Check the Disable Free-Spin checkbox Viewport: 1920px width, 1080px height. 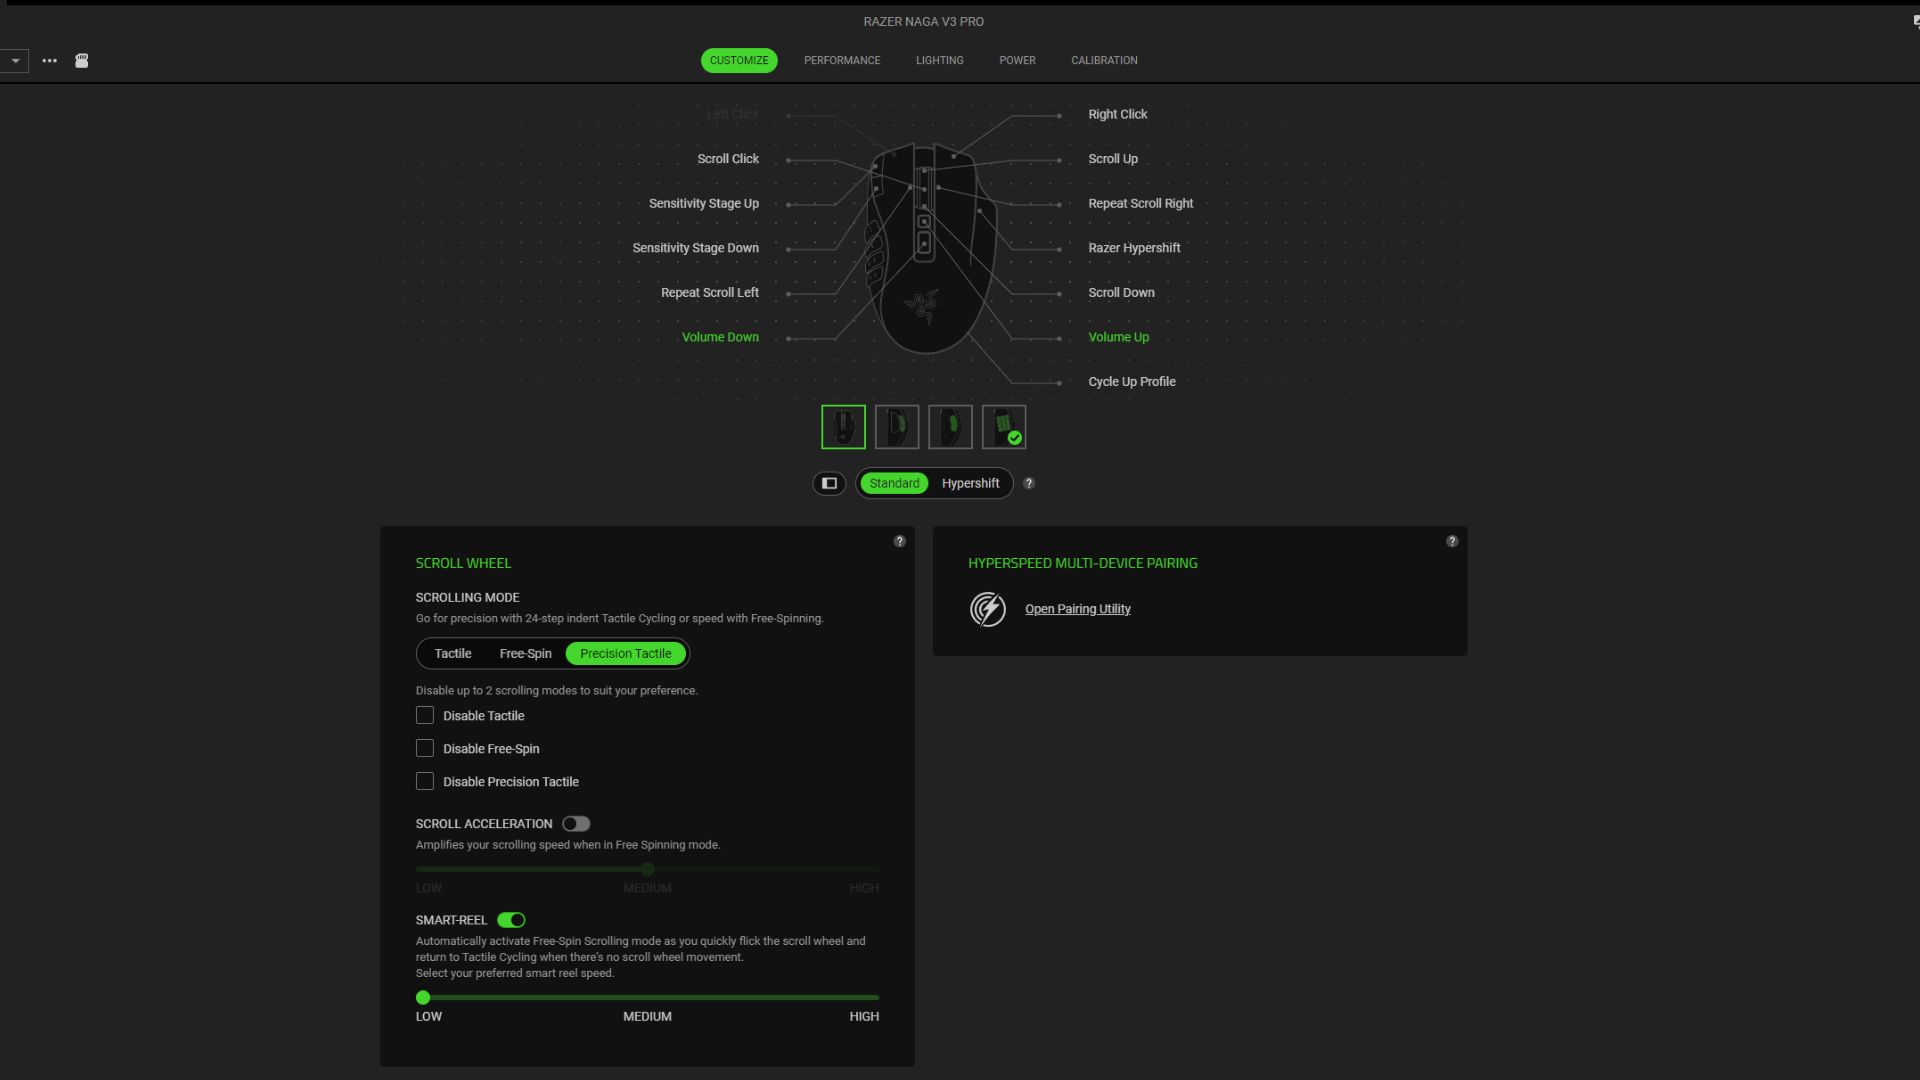[x=425, y=748]
